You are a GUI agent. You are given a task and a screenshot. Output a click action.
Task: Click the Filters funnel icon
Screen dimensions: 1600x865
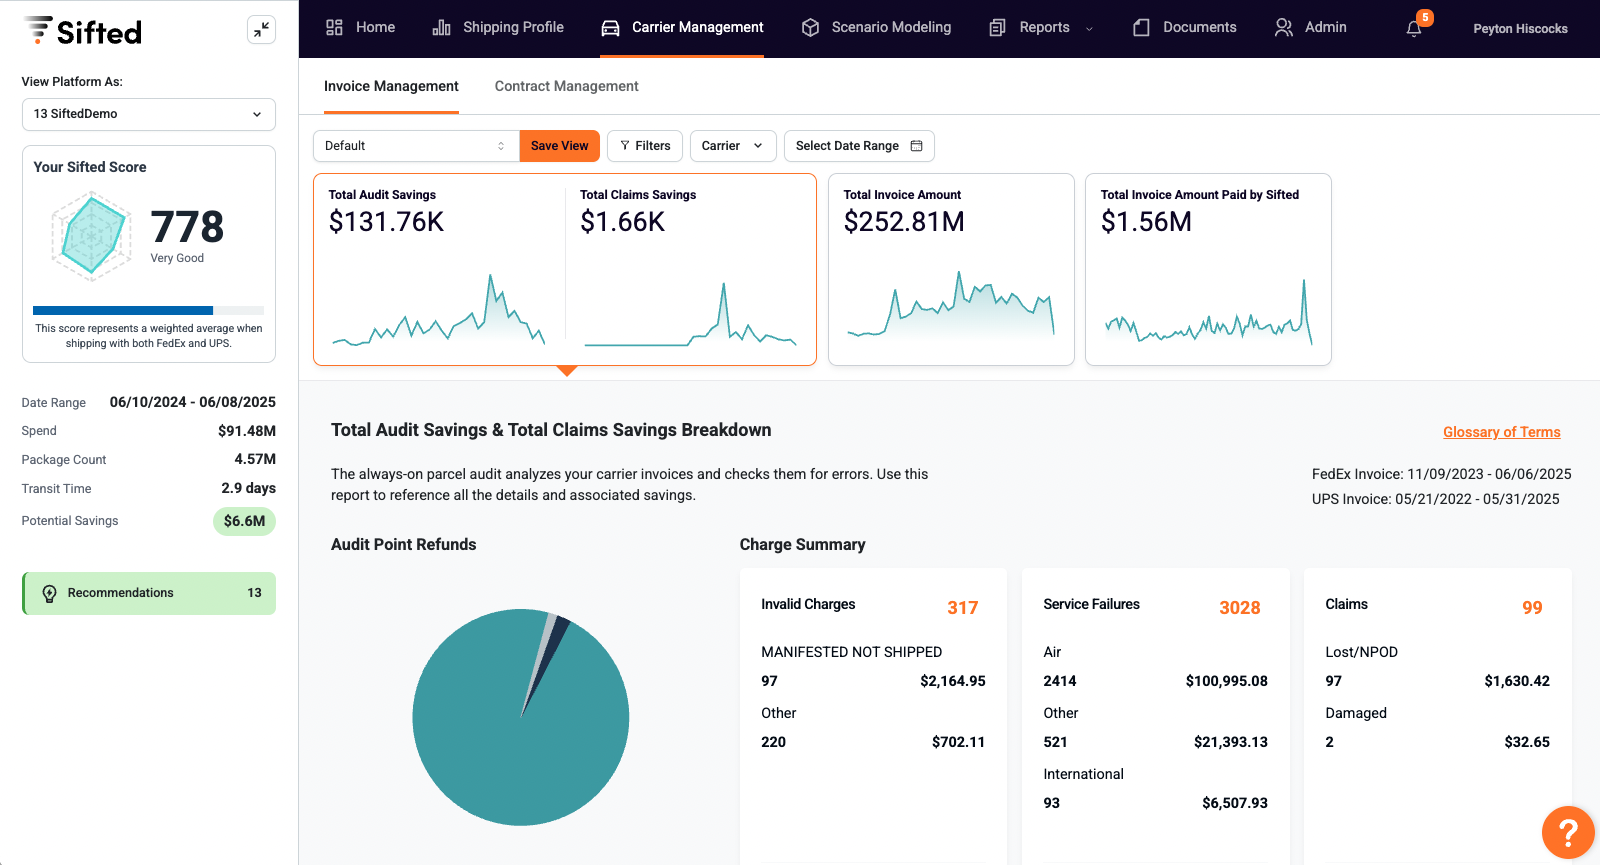(625, 146)
